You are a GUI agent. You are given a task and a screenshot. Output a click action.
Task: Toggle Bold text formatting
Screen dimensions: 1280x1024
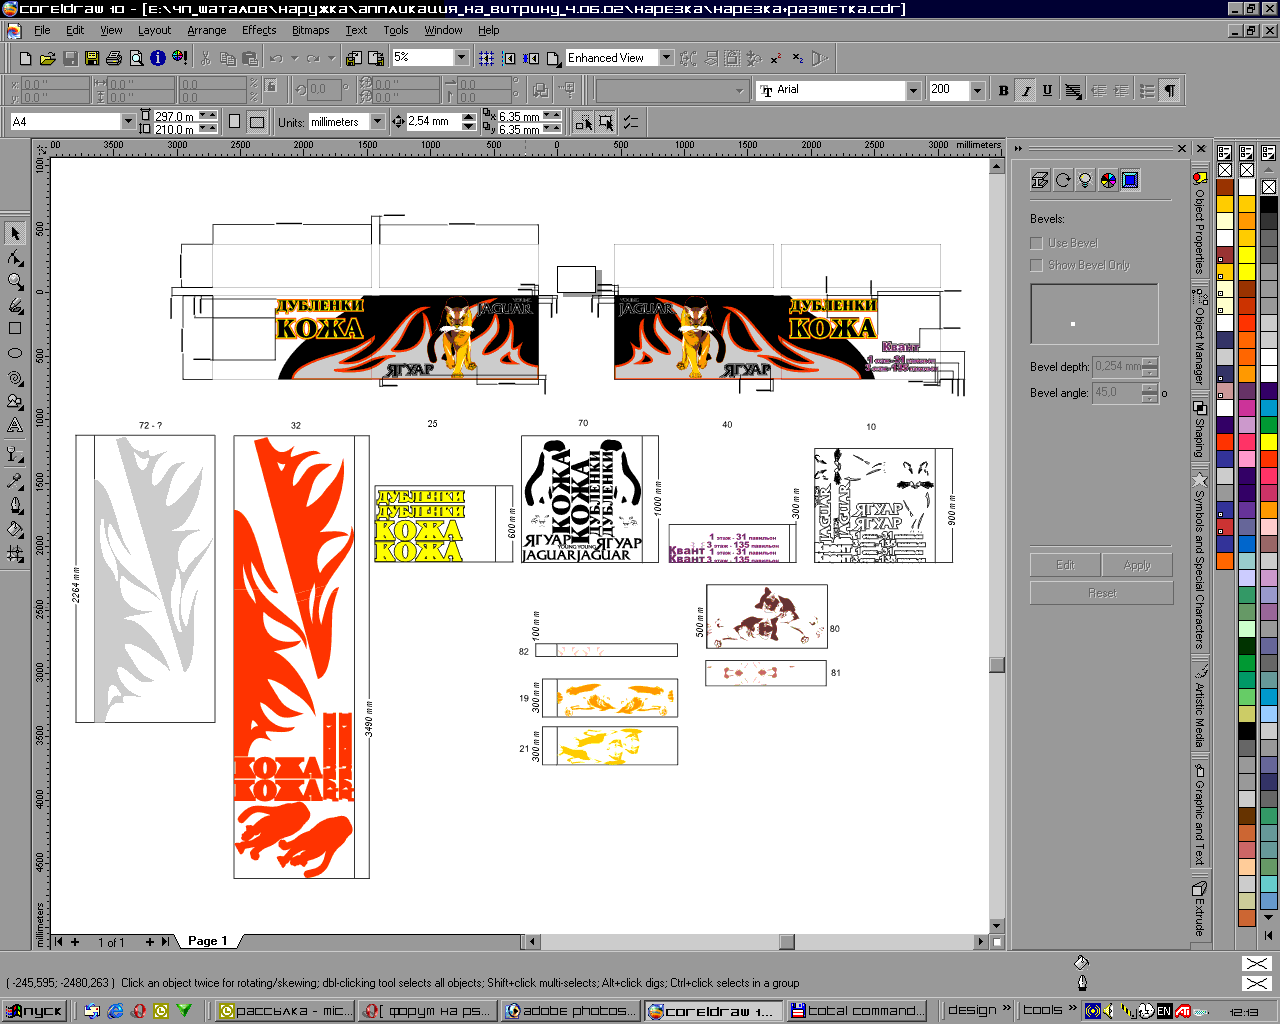pyautogui.click(x=1003, y=90)
